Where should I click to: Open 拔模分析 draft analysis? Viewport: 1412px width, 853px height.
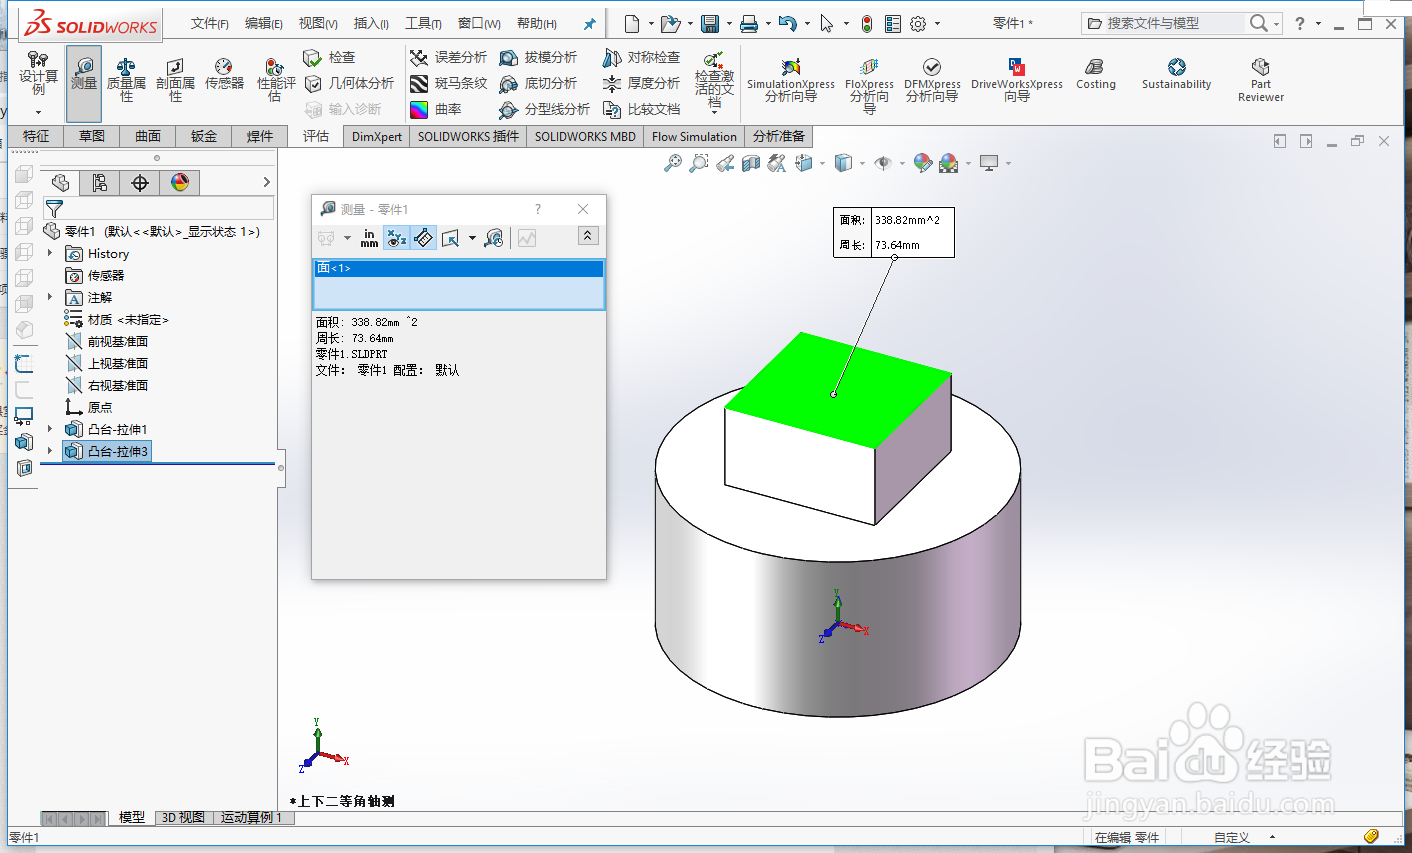tap(538, 58)
